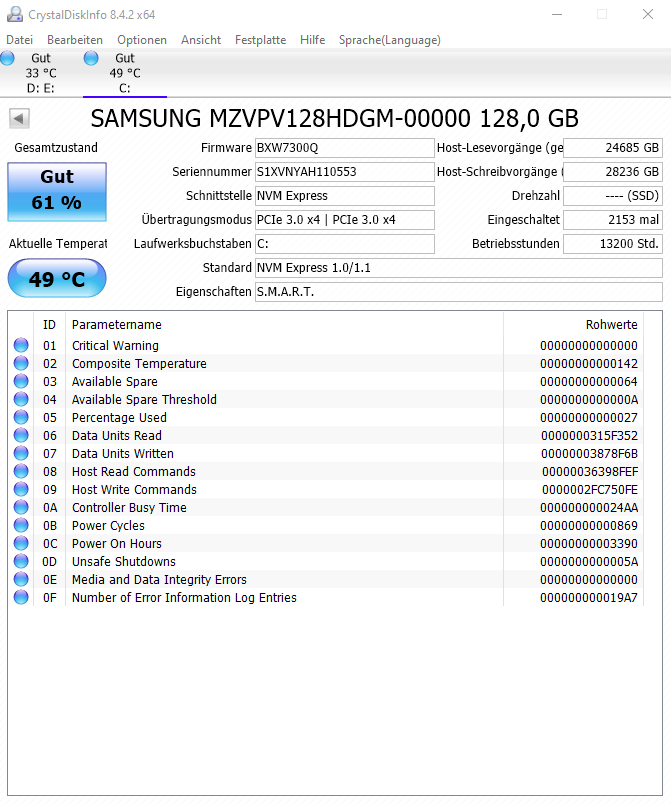This screenshot has height=804, width=671.
Task: Click the Firmware field BXW7300Q
Action: pos(344,148)
